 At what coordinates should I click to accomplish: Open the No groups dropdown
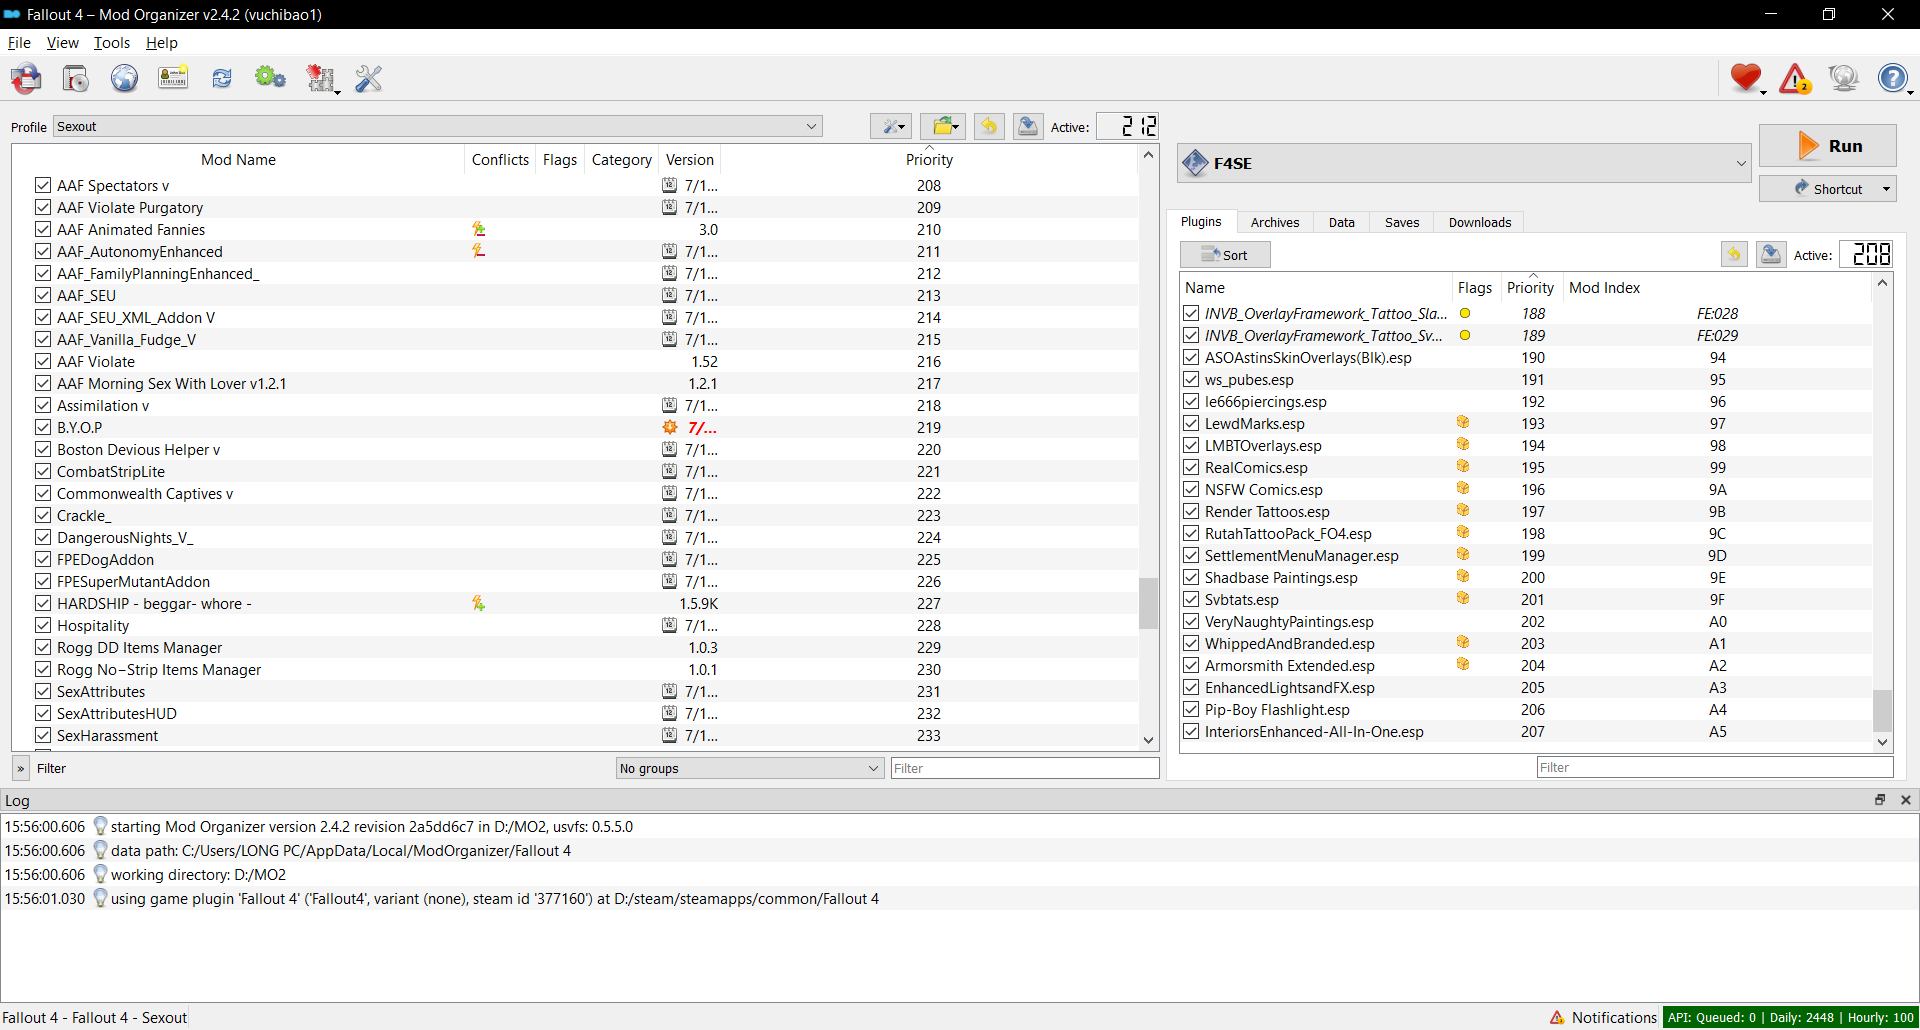pos(750,768)
